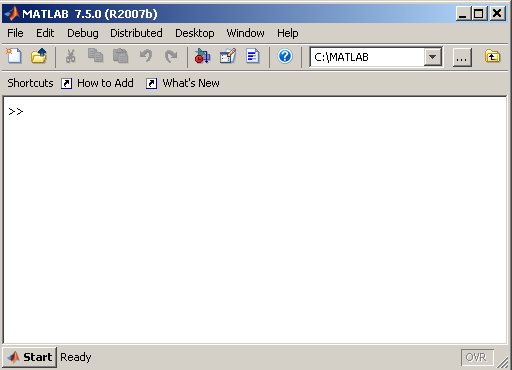Click the Ready status text

[76, 357]
